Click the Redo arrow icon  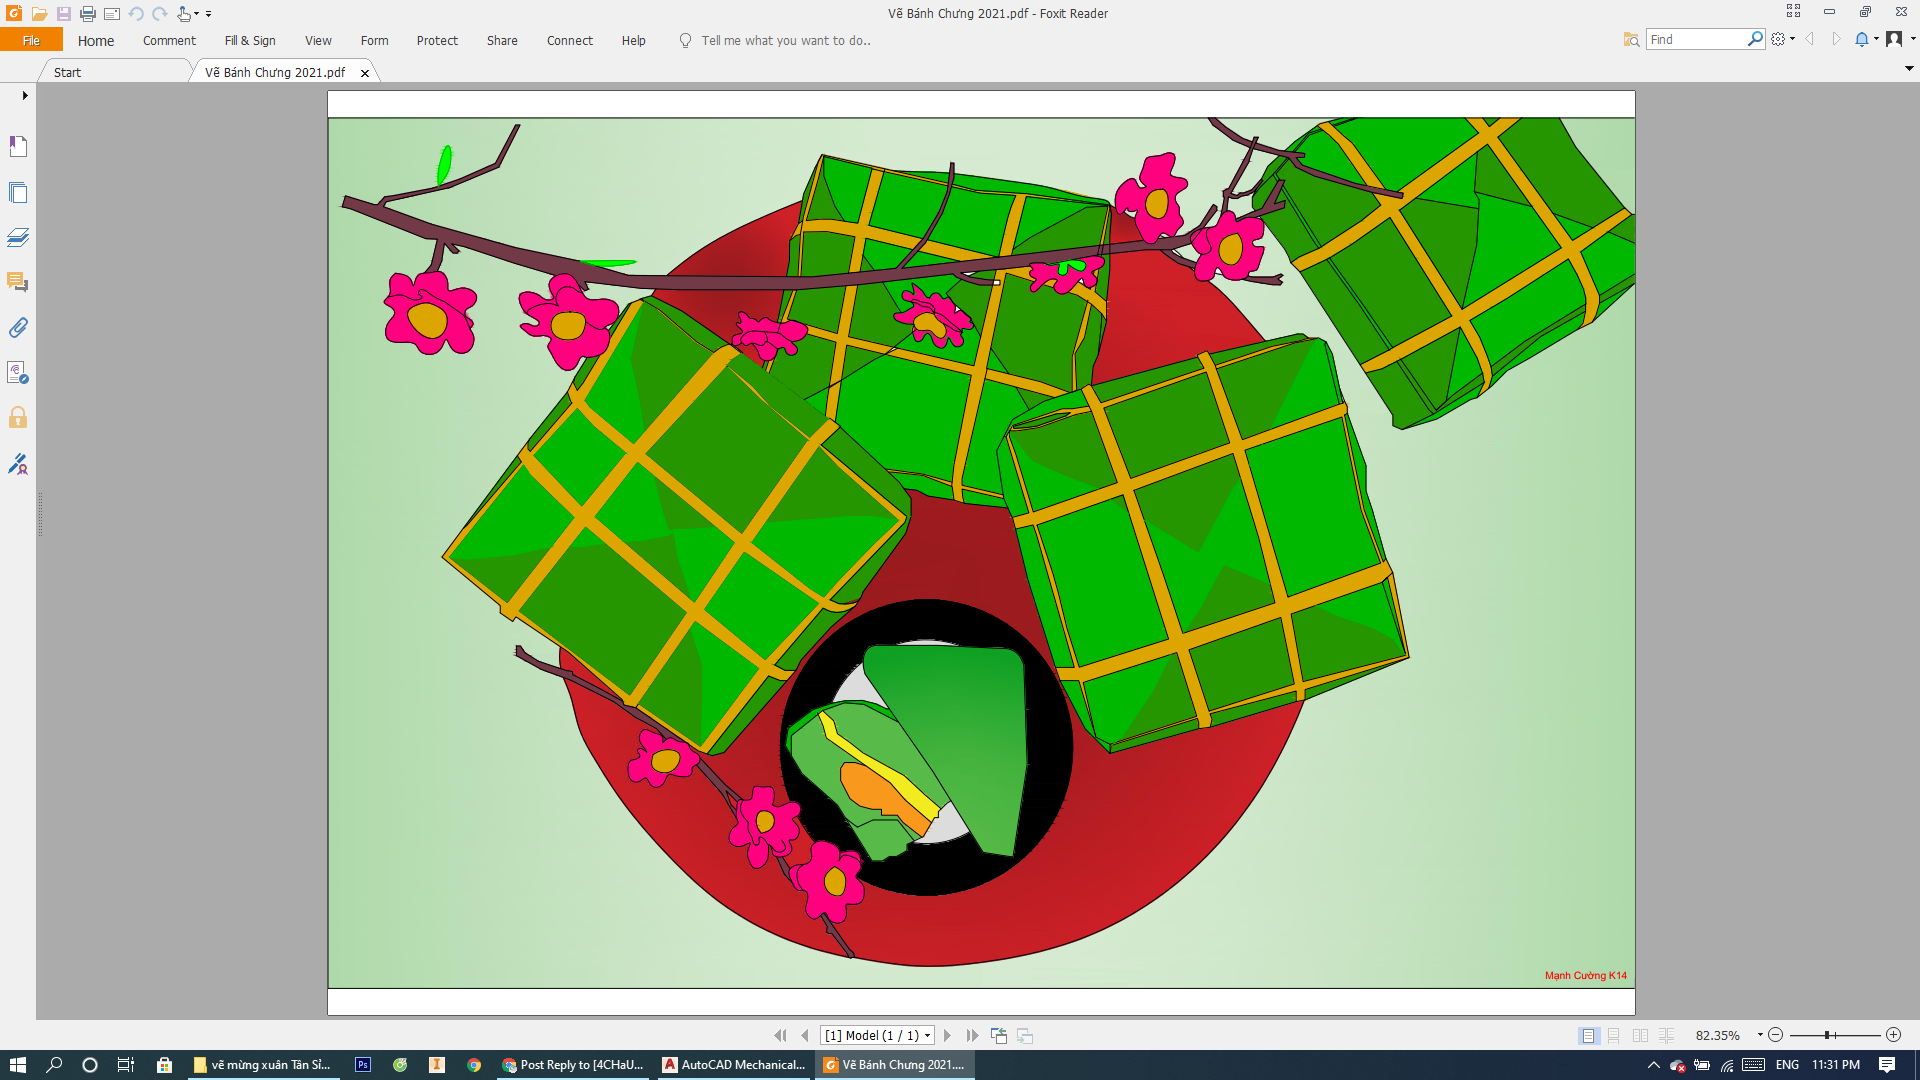(x=160, y=14)
